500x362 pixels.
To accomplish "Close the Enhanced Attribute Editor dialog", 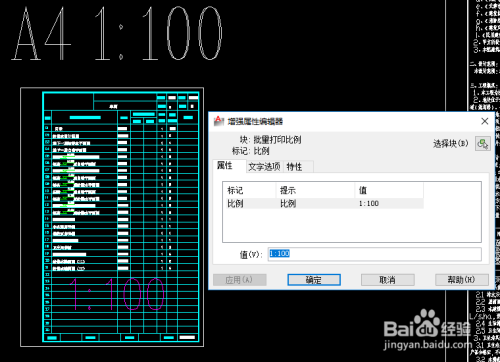I will (485, 121).
